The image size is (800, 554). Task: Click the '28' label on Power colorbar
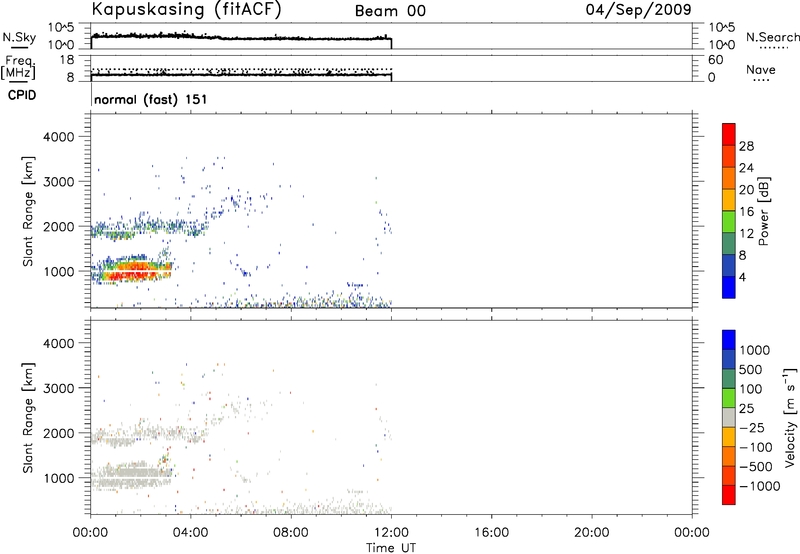[x=746, y=146]
